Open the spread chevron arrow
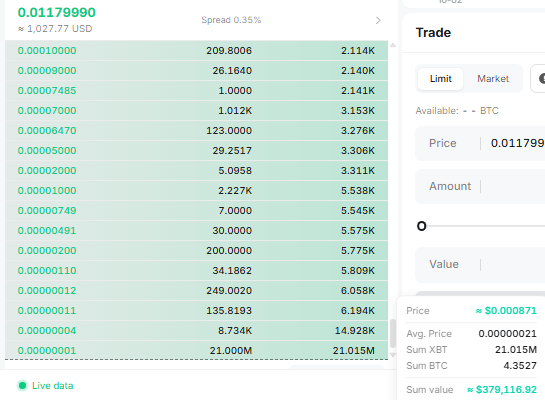Image resolution: width=545 pixels, height=400 pixels. click(x=378, y=21)
